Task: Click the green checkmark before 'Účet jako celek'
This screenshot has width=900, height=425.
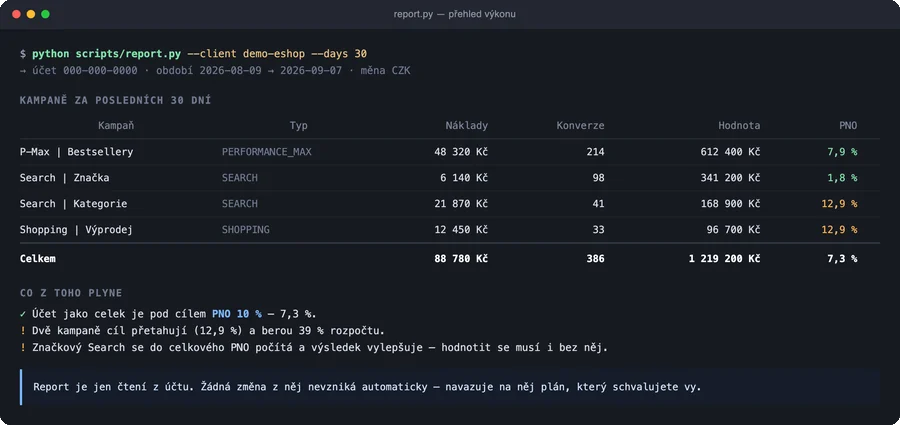Action: click(x=22, y=314)
